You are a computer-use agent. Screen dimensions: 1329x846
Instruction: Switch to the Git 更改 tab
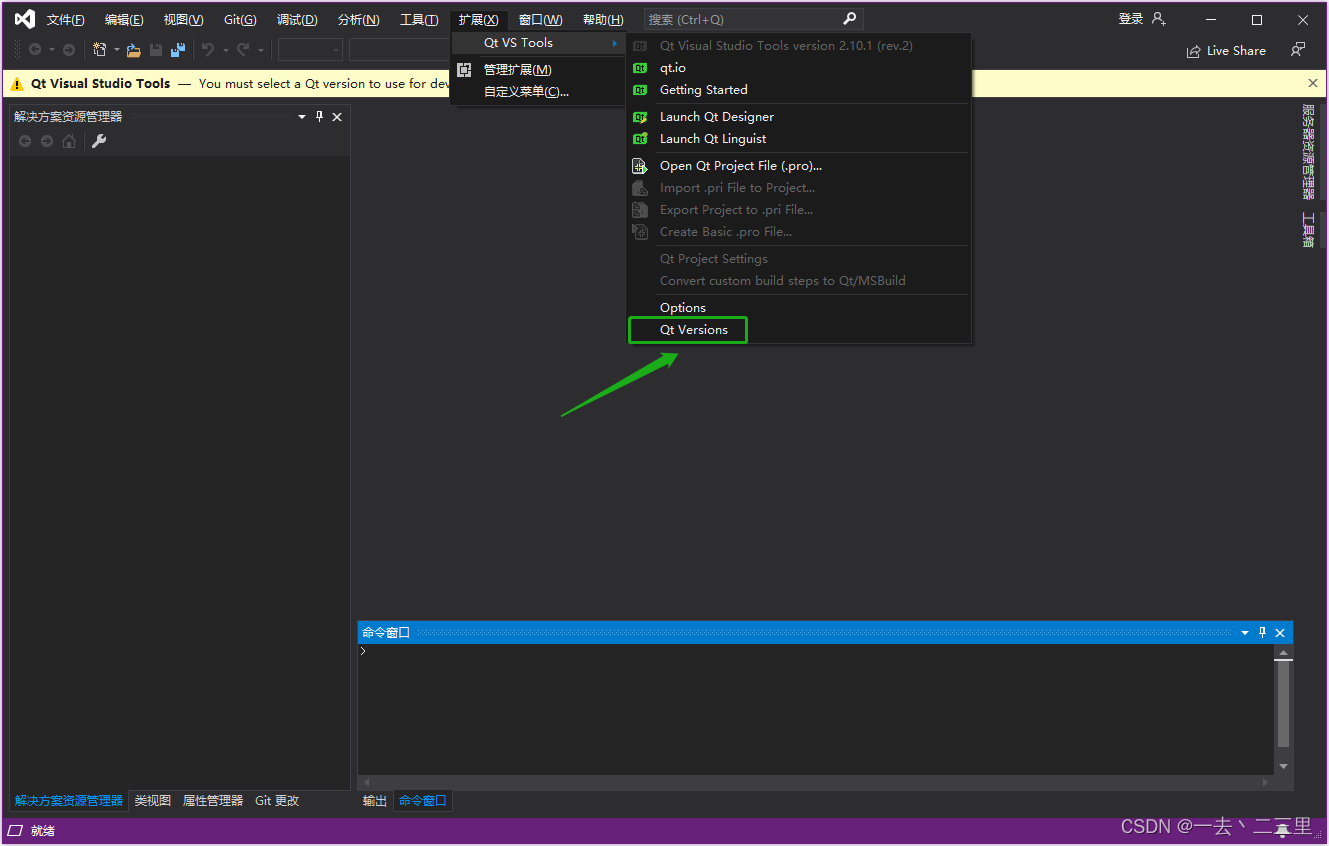pos(277,801)
